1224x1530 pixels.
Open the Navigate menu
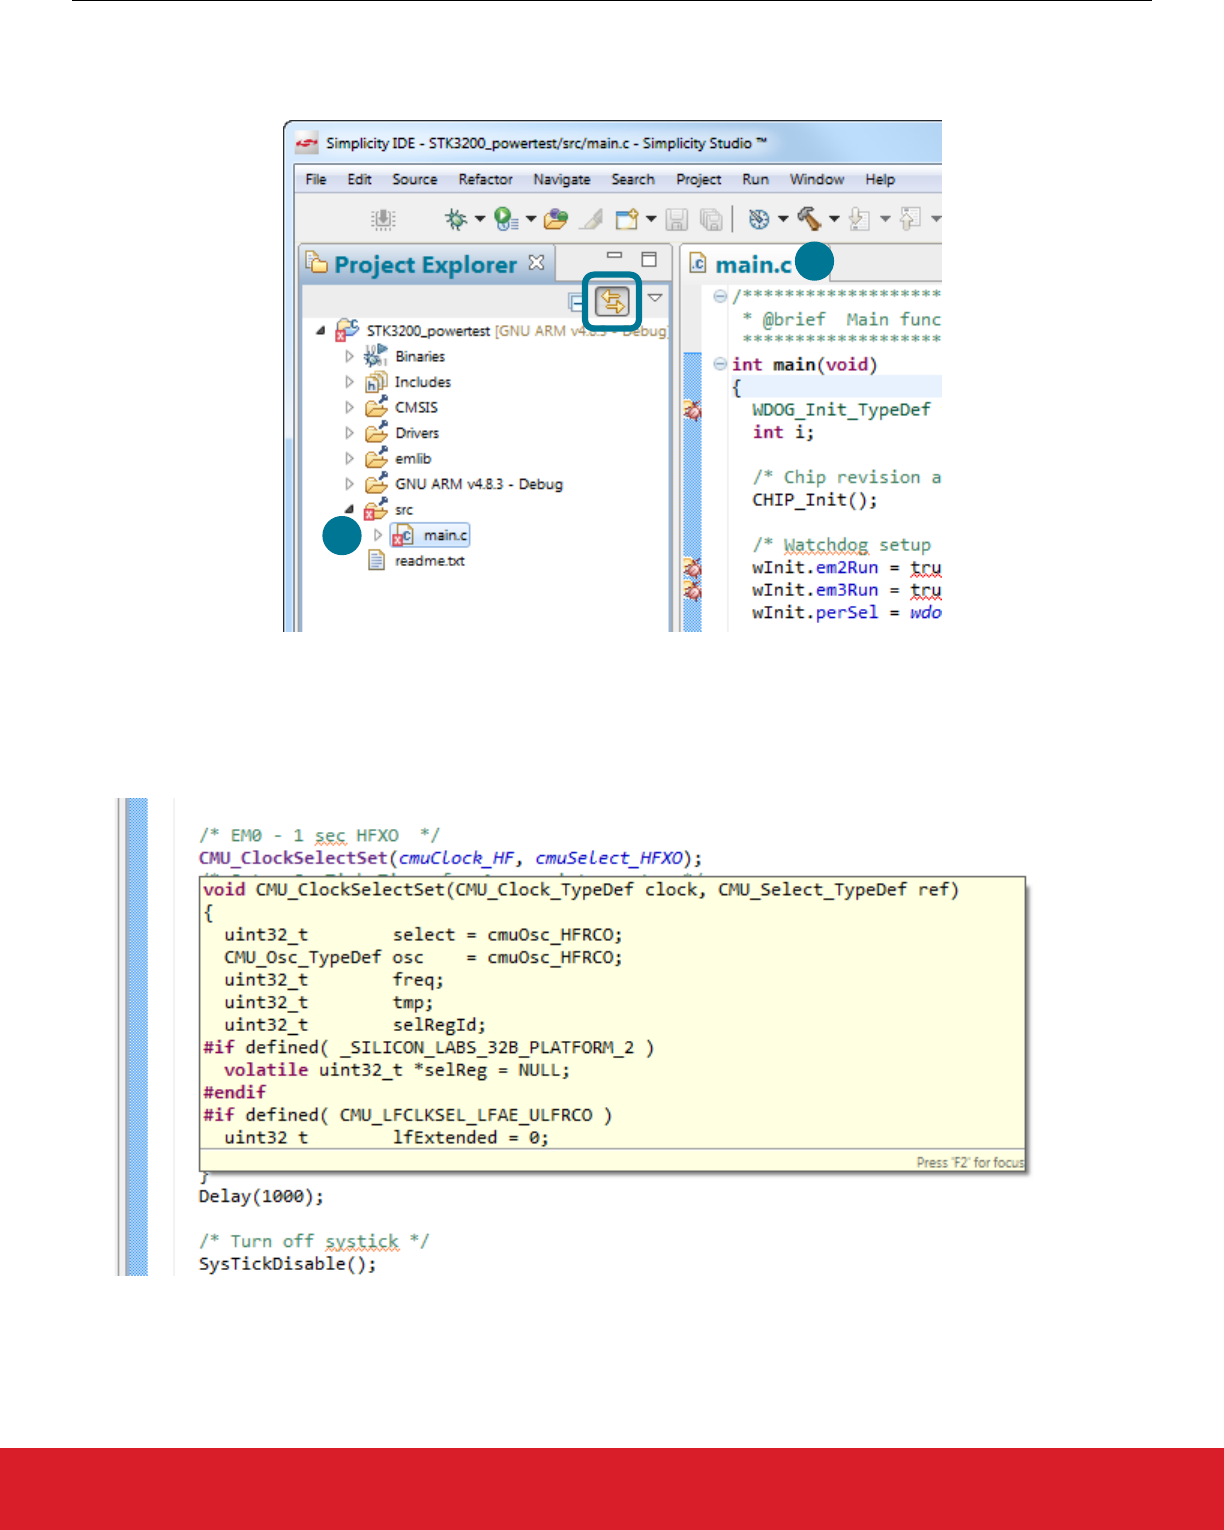562,179
